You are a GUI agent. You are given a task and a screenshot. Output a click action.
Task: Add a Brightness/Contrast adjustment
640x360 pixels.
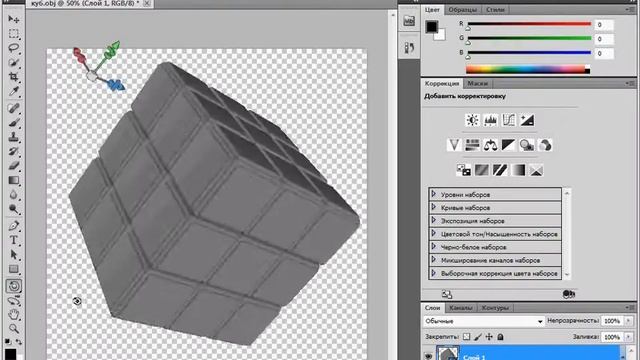[x=472, y=120]
